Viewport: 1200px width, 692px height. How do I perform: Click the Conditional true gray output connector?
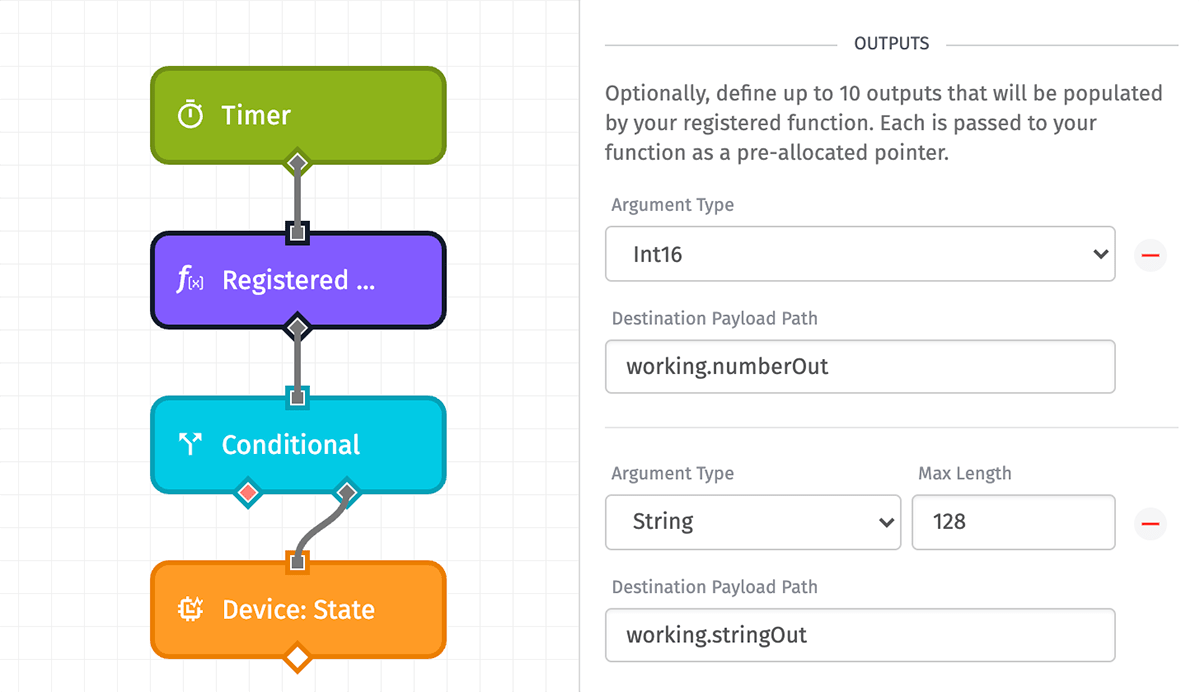pos(346,492)
